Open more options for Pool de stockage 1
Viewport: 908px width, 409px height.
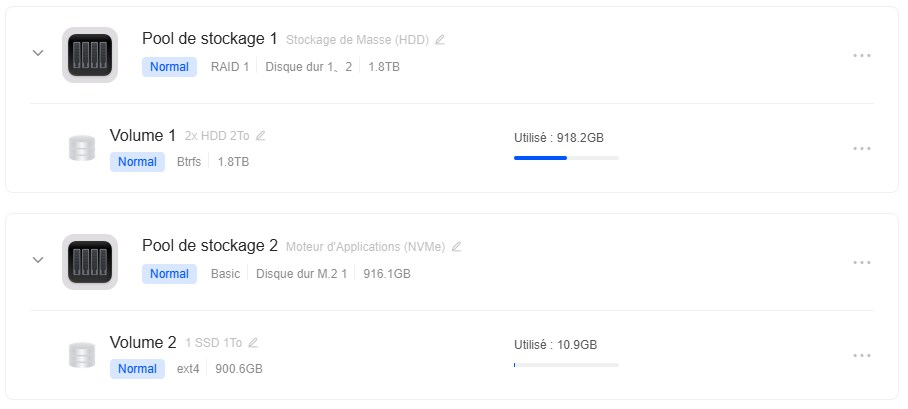[x=862, y=55]
